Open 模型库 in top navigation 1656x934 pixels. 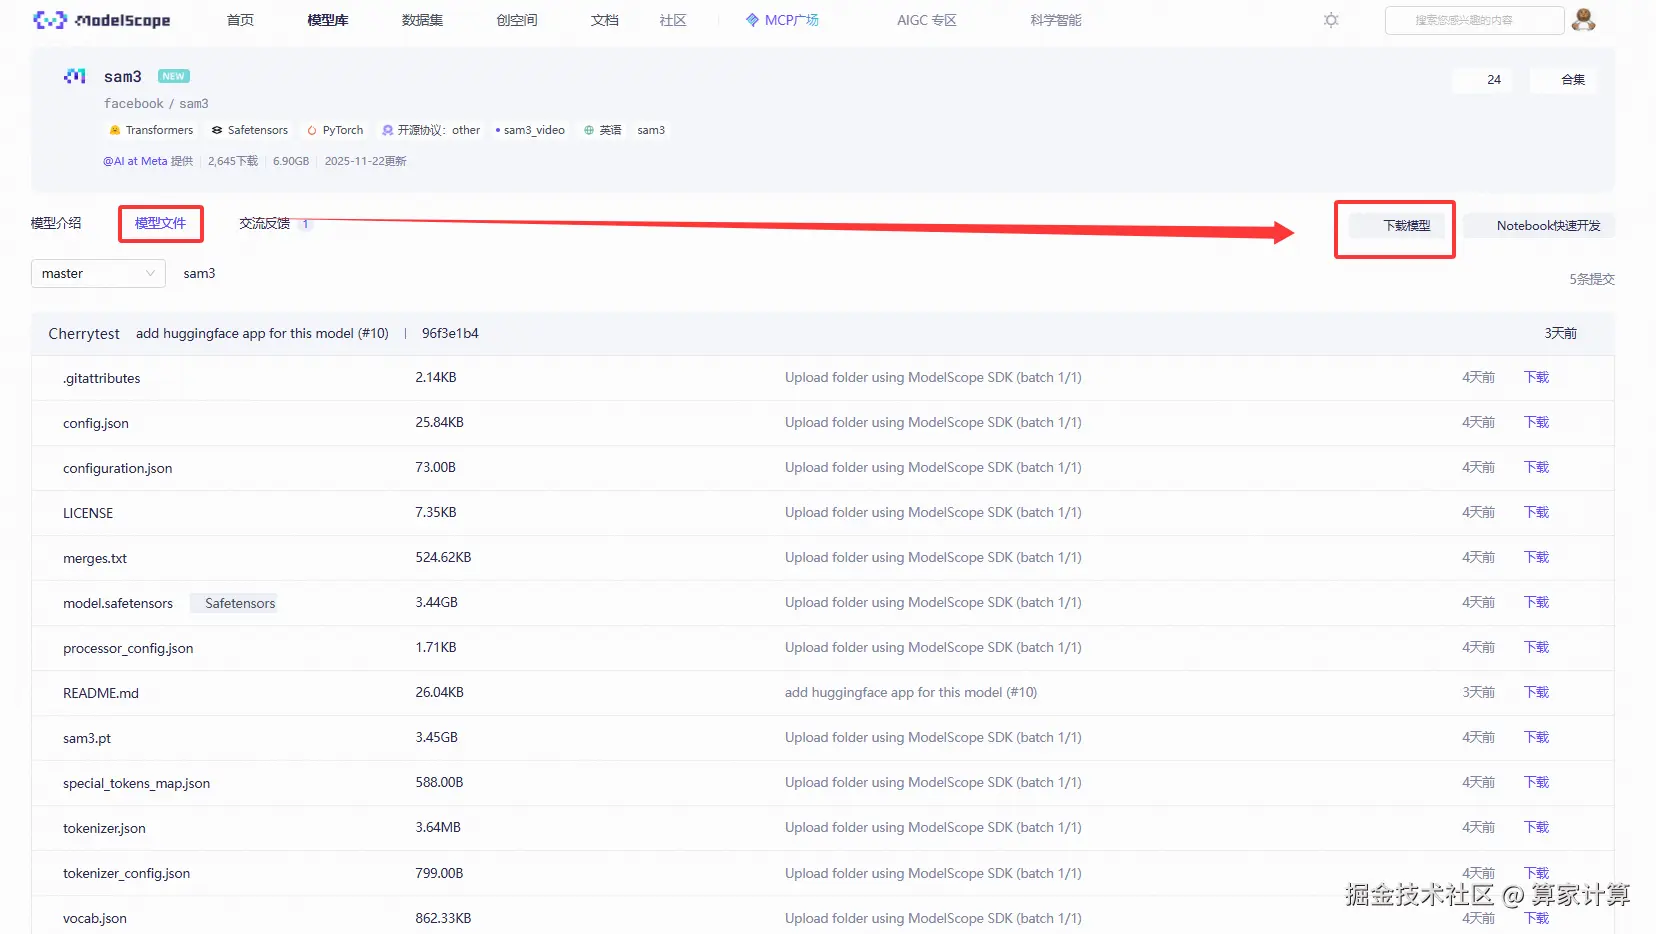pos(328,20)
